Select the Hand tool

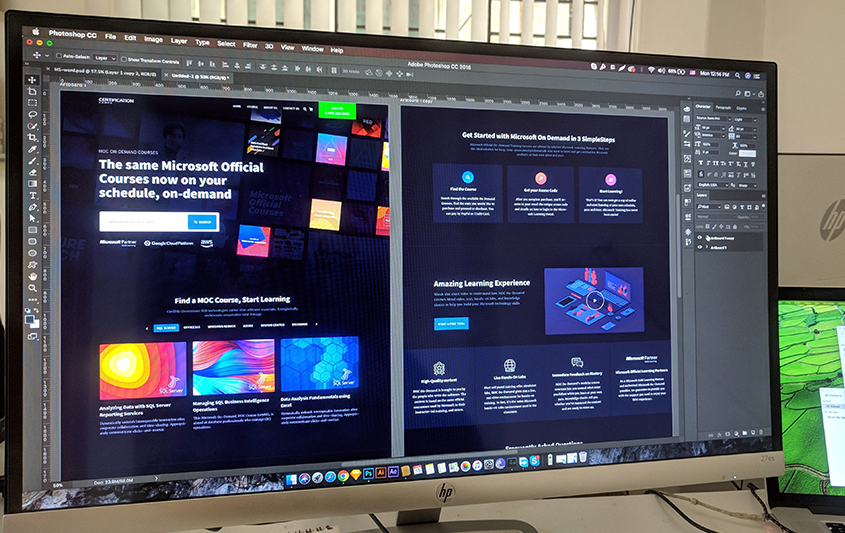pyautogui.click(x=33, y=275)
